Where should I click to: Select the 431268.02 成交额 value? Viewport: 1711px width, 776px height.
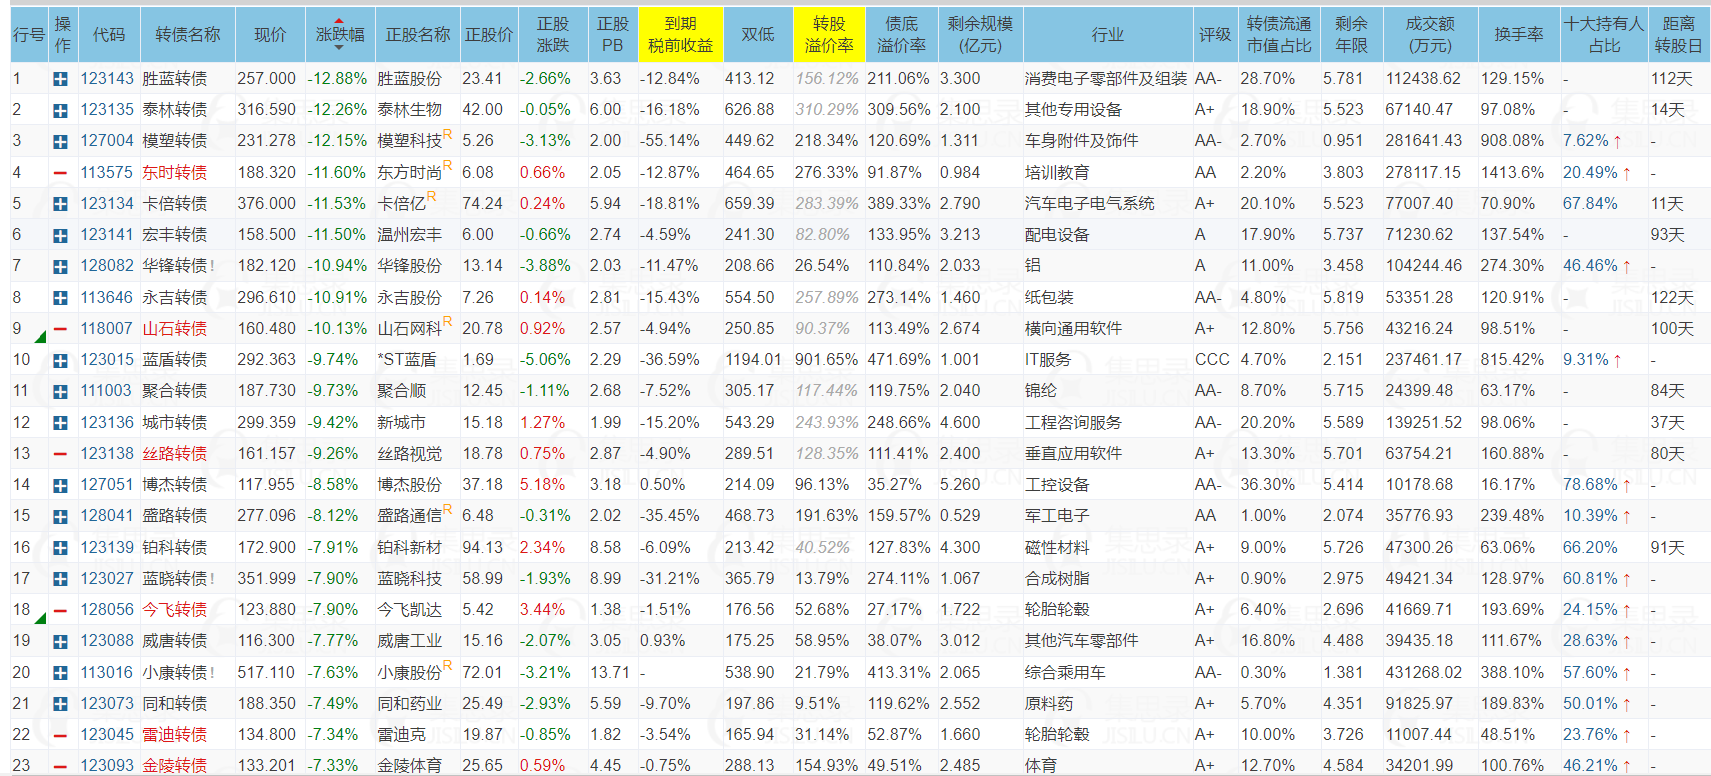click(x=1424, y=673)
